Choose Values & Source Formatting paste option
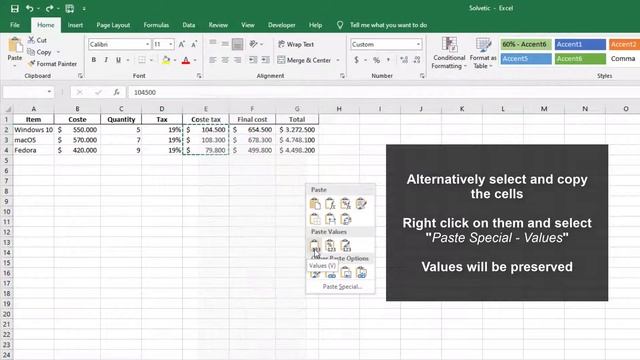640x360 pixels. pos(346,245)
